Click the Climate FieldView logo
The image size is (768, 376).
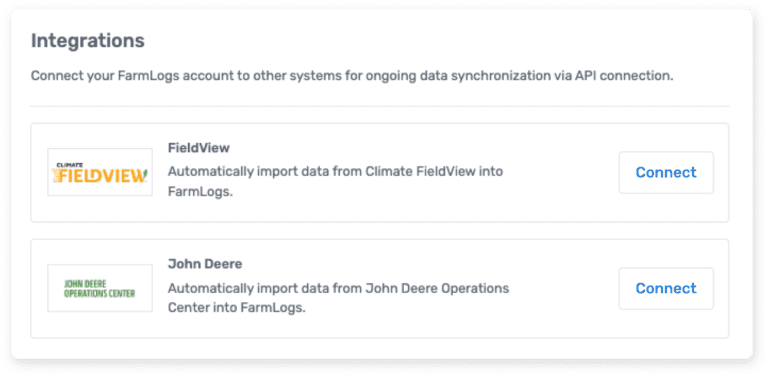pyautogui.click(x=100, y=172)
